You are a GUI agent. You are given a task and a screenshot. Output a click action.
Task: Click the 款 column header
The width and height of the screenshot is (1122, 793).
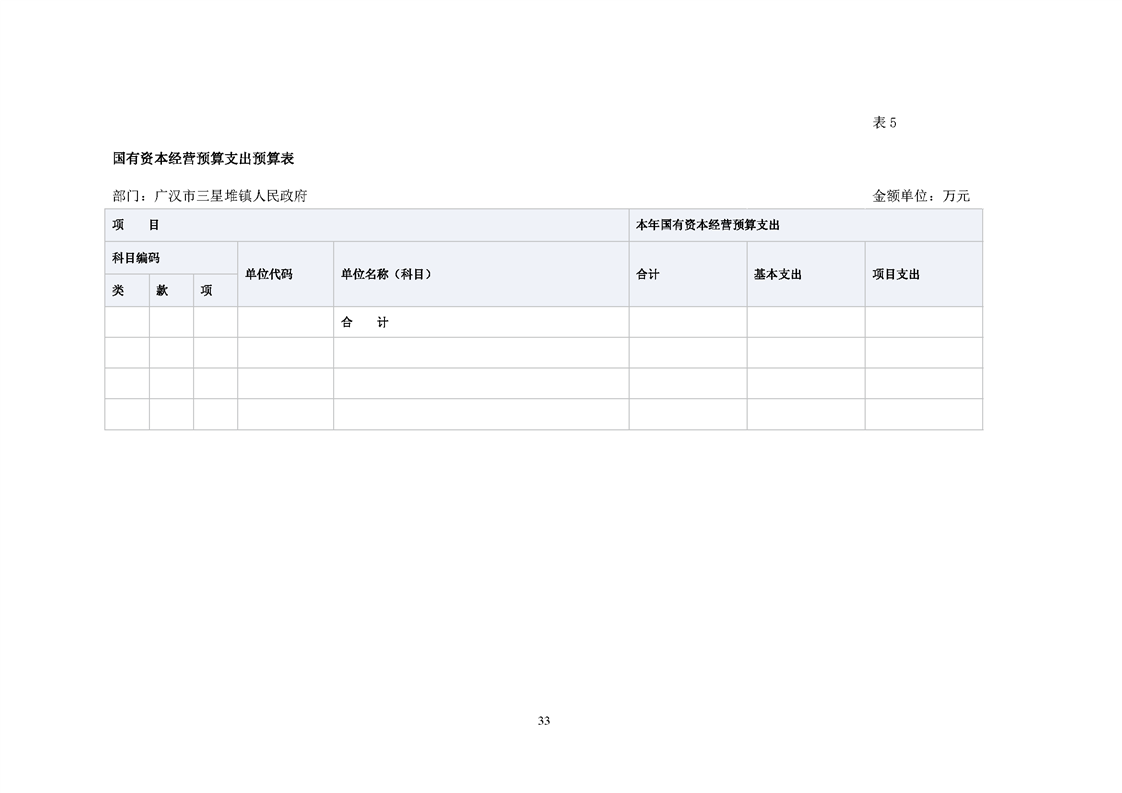(171, 290)
